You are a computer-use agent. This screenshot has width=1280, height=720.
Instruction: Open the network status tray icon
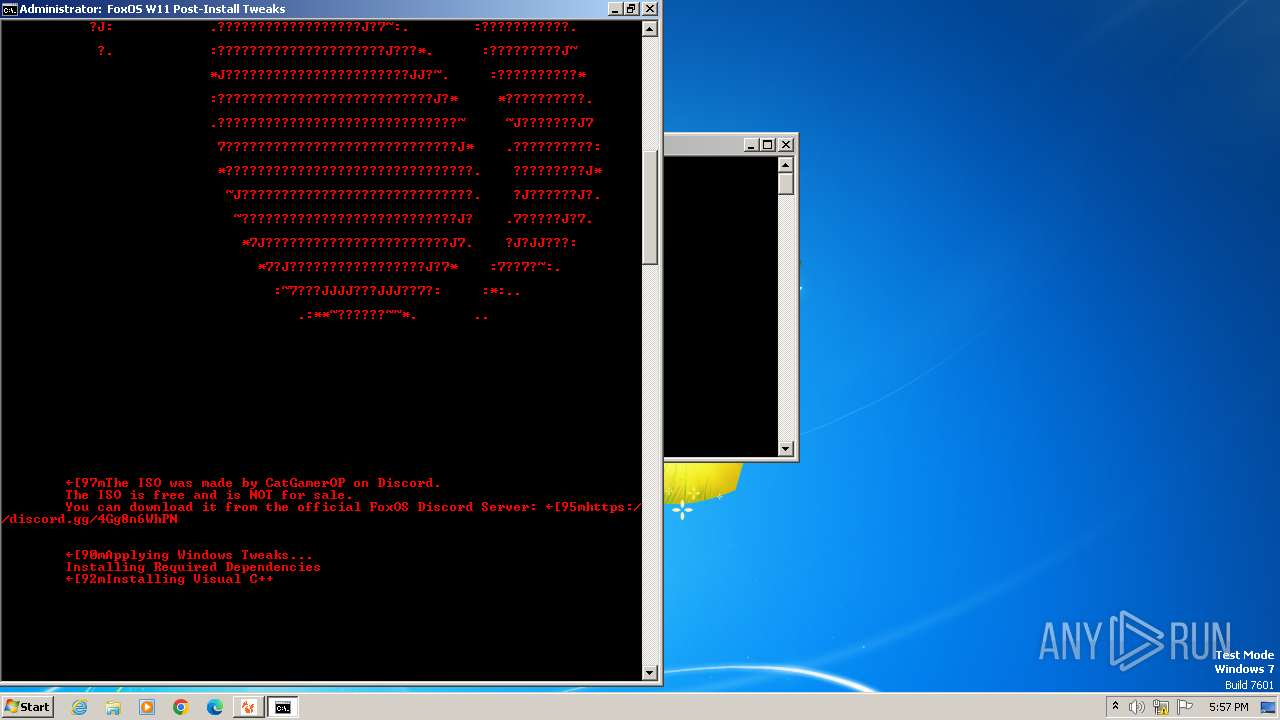1161,707
